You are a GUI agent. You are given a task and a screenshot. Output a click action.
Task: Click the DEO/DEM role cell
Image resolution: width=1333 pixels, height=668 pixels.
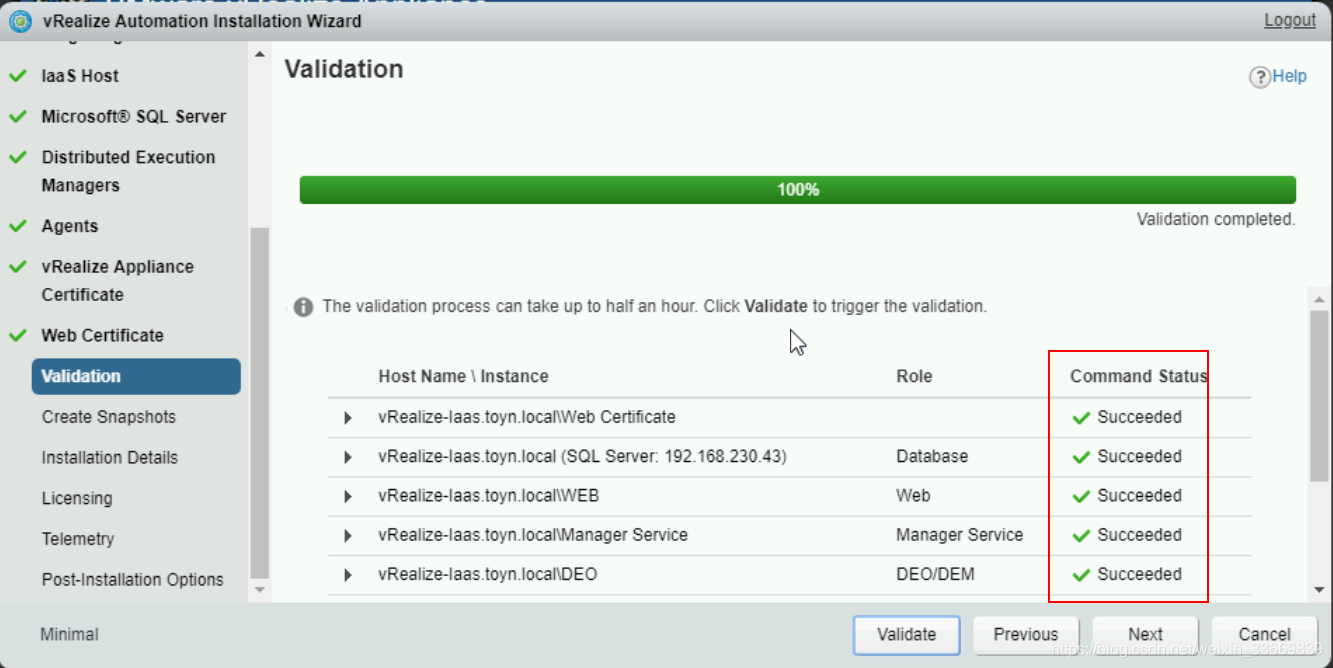coord(935,575)
